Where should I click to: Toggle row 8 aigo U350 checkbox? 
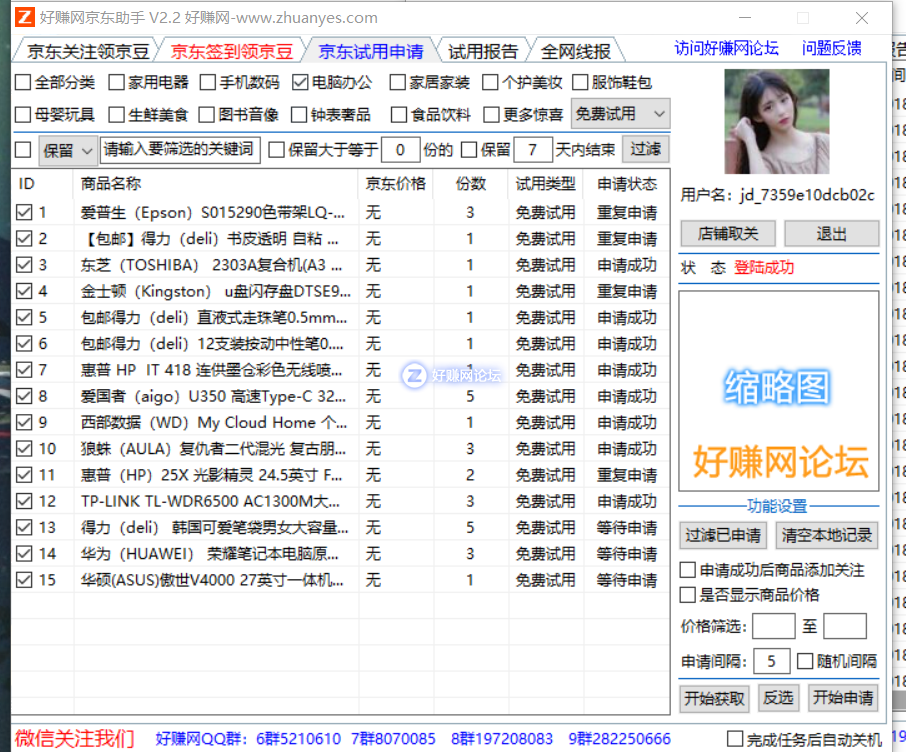pyautogui.click(x=24, y=397)
